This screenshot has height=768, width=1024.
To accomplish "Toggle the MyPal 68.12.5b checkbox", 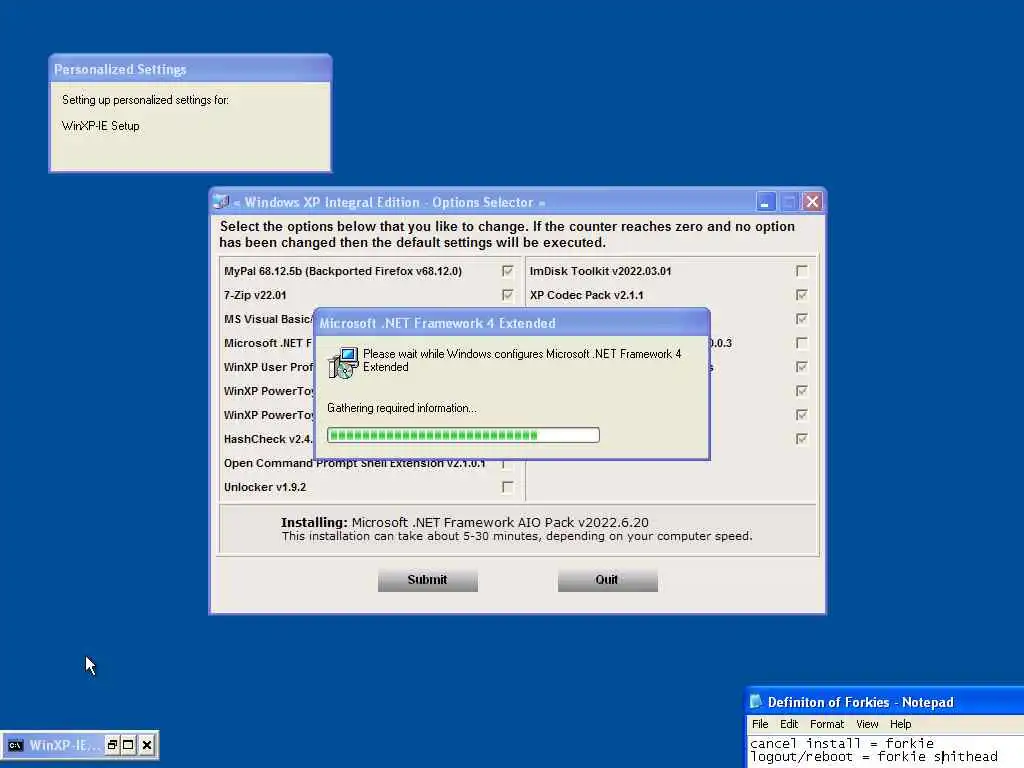I will pos(507,271).
